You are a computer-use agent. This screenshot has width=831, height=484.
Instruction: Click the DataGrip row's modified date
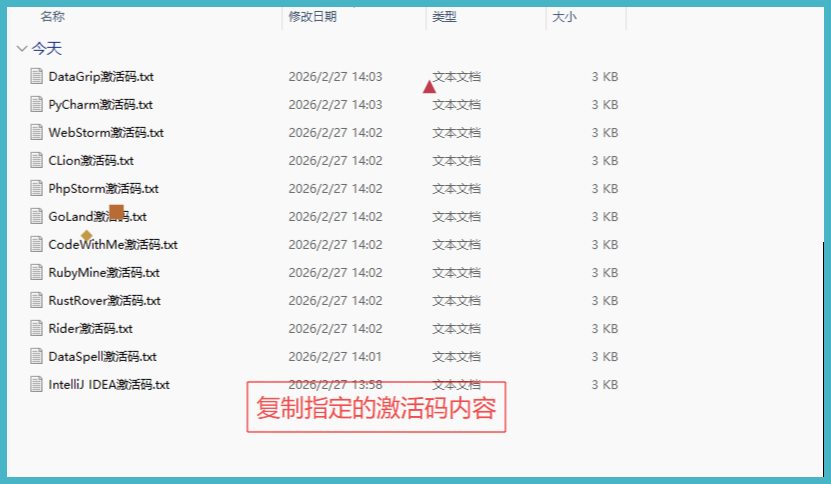(335, 76)
